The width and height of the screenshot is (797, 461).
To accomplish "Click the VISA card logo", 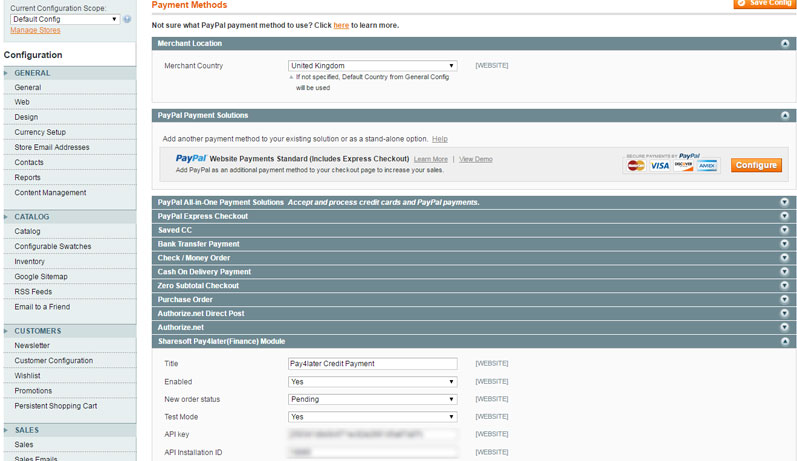I will coord(660,166).
